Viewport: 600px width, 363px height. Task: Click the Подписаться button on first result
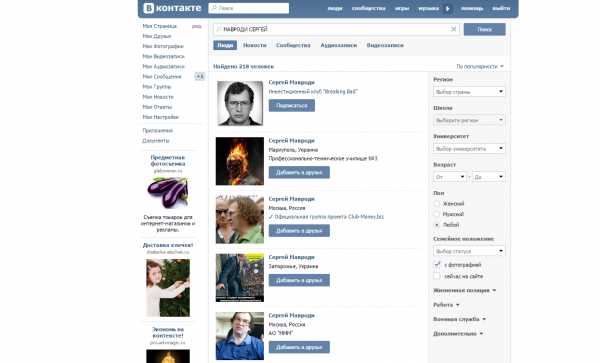[292, 106]
